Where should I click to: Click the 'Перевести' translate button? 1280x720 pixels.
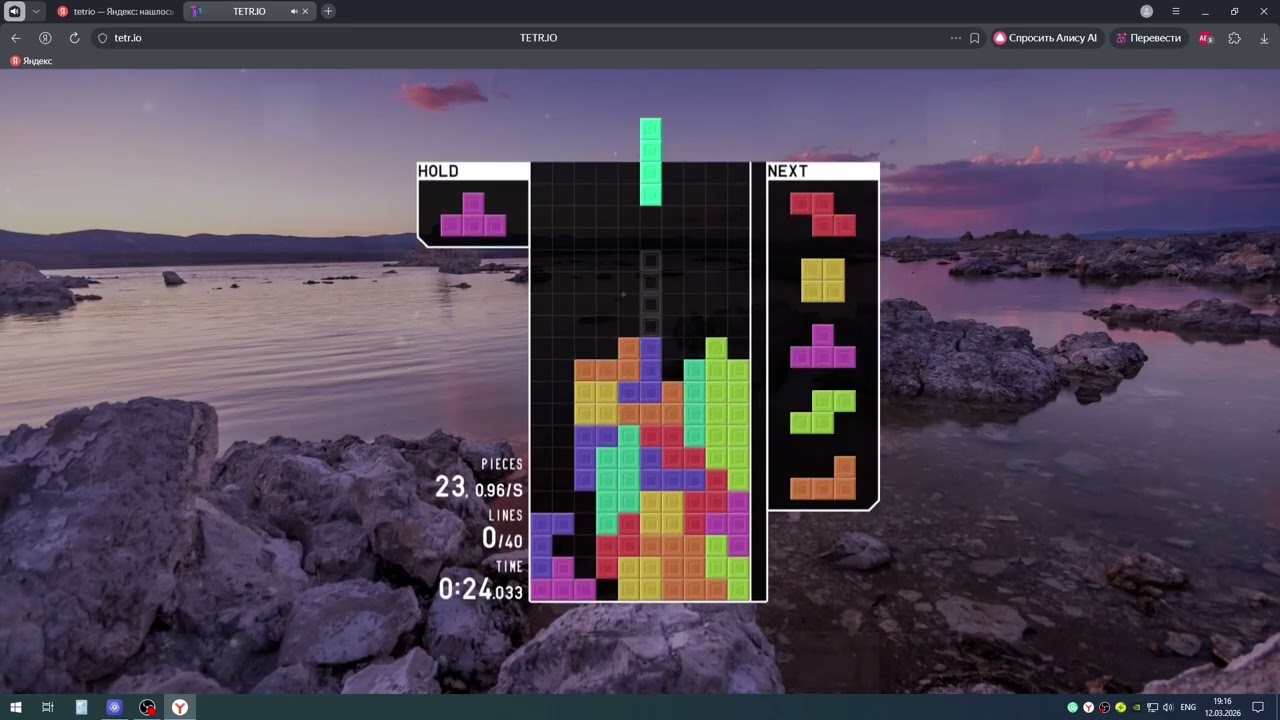click(1148, 38)
